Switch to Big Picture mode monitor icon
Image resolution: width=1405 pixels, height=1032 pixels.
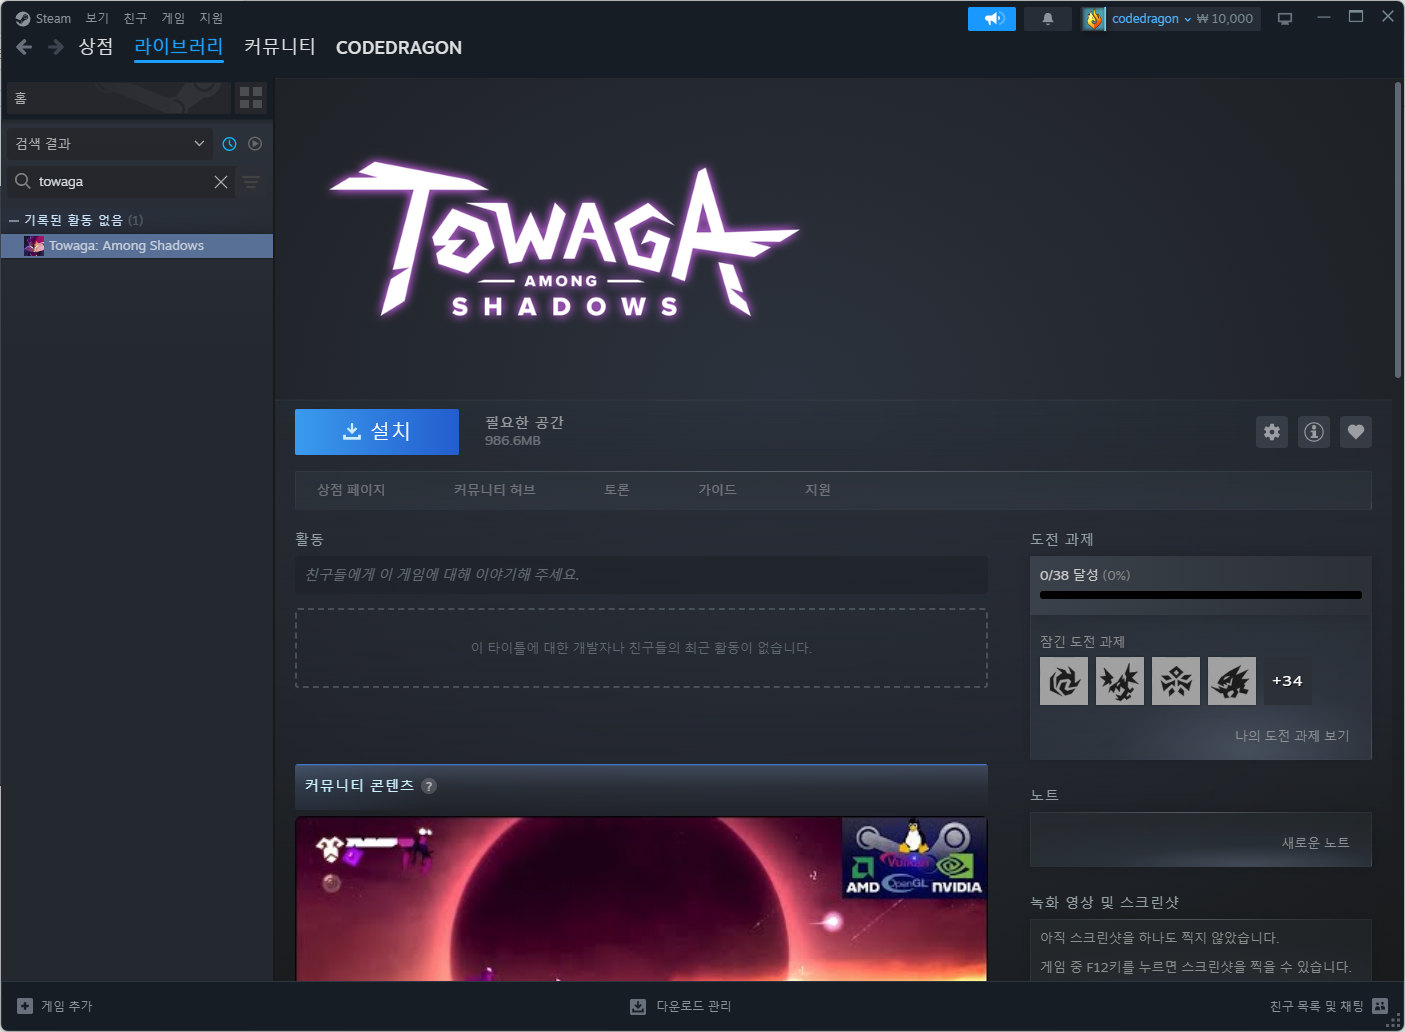(x=1285, y=19)
